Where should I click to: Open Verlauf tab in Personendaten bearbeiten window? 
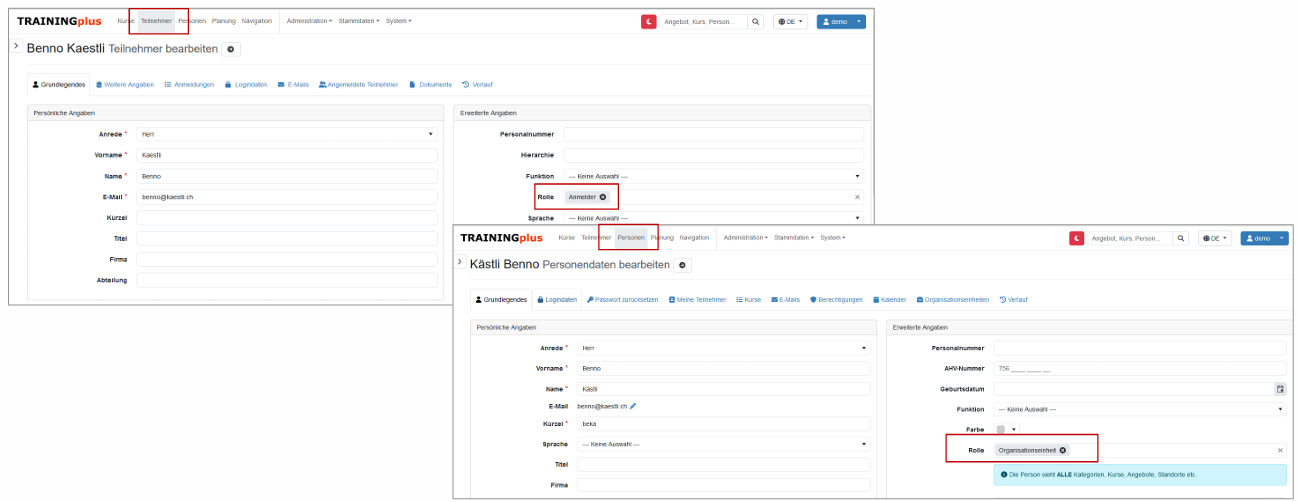tap(1013, 299)
